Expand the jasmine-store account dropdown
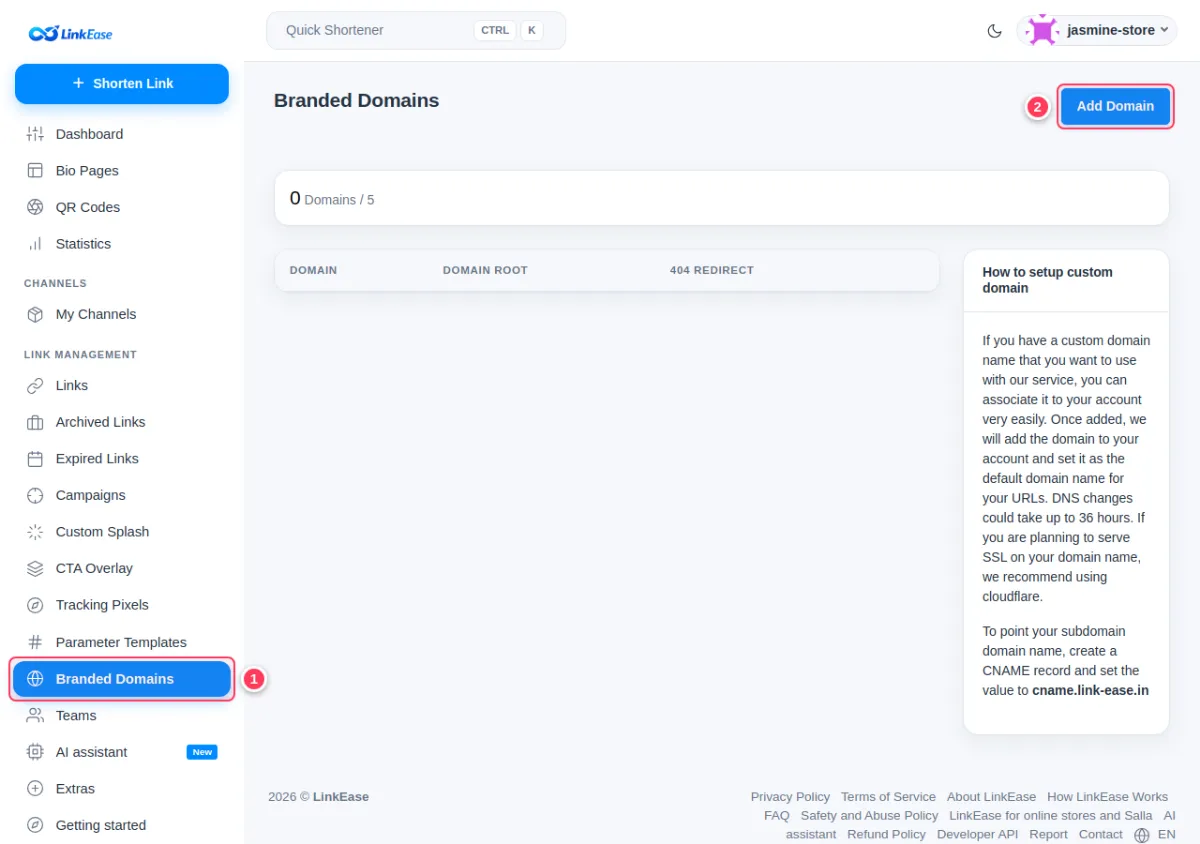The height and width of the screenshot is (844, 1200). [x=1097, y=30]
